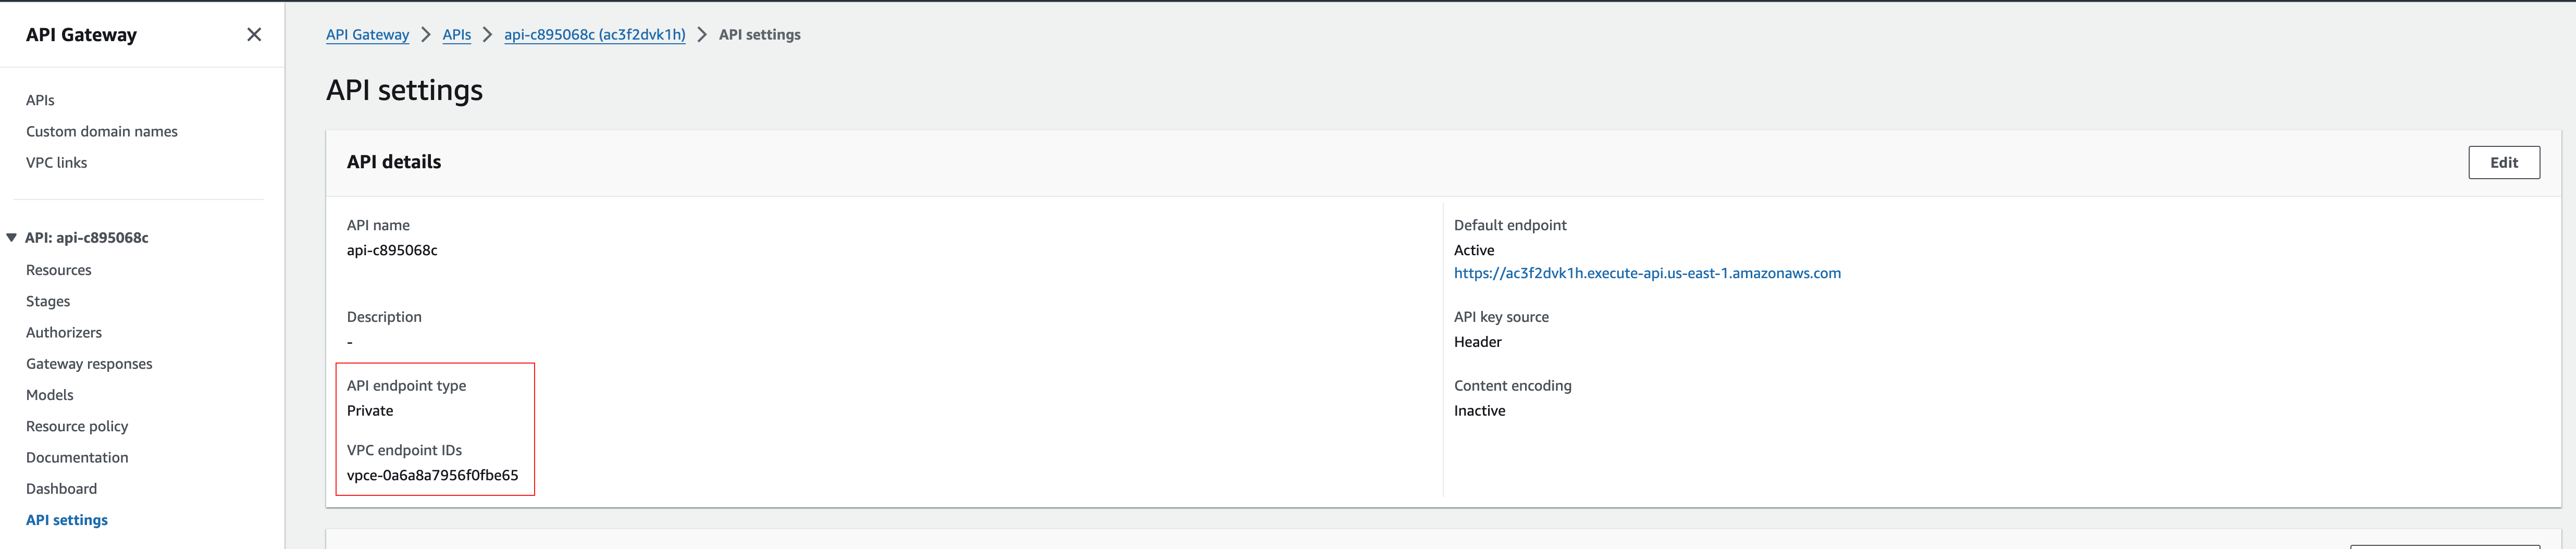Image resolution: width=2576 pixels, height=549 pixels.
Task: Collapse the API: api-c895068c section
Action: tap(10, 238)
